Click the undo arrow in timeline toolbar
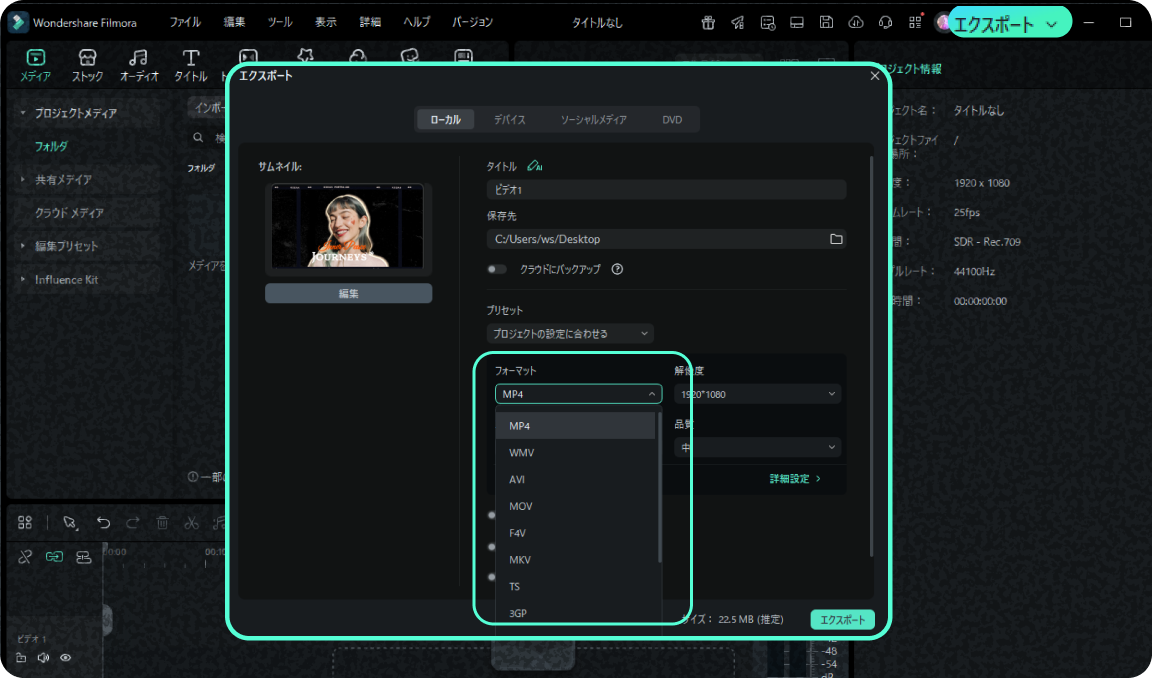Image resolution: width=1152 pixels, height=678 pixels. tap(103, 522)
